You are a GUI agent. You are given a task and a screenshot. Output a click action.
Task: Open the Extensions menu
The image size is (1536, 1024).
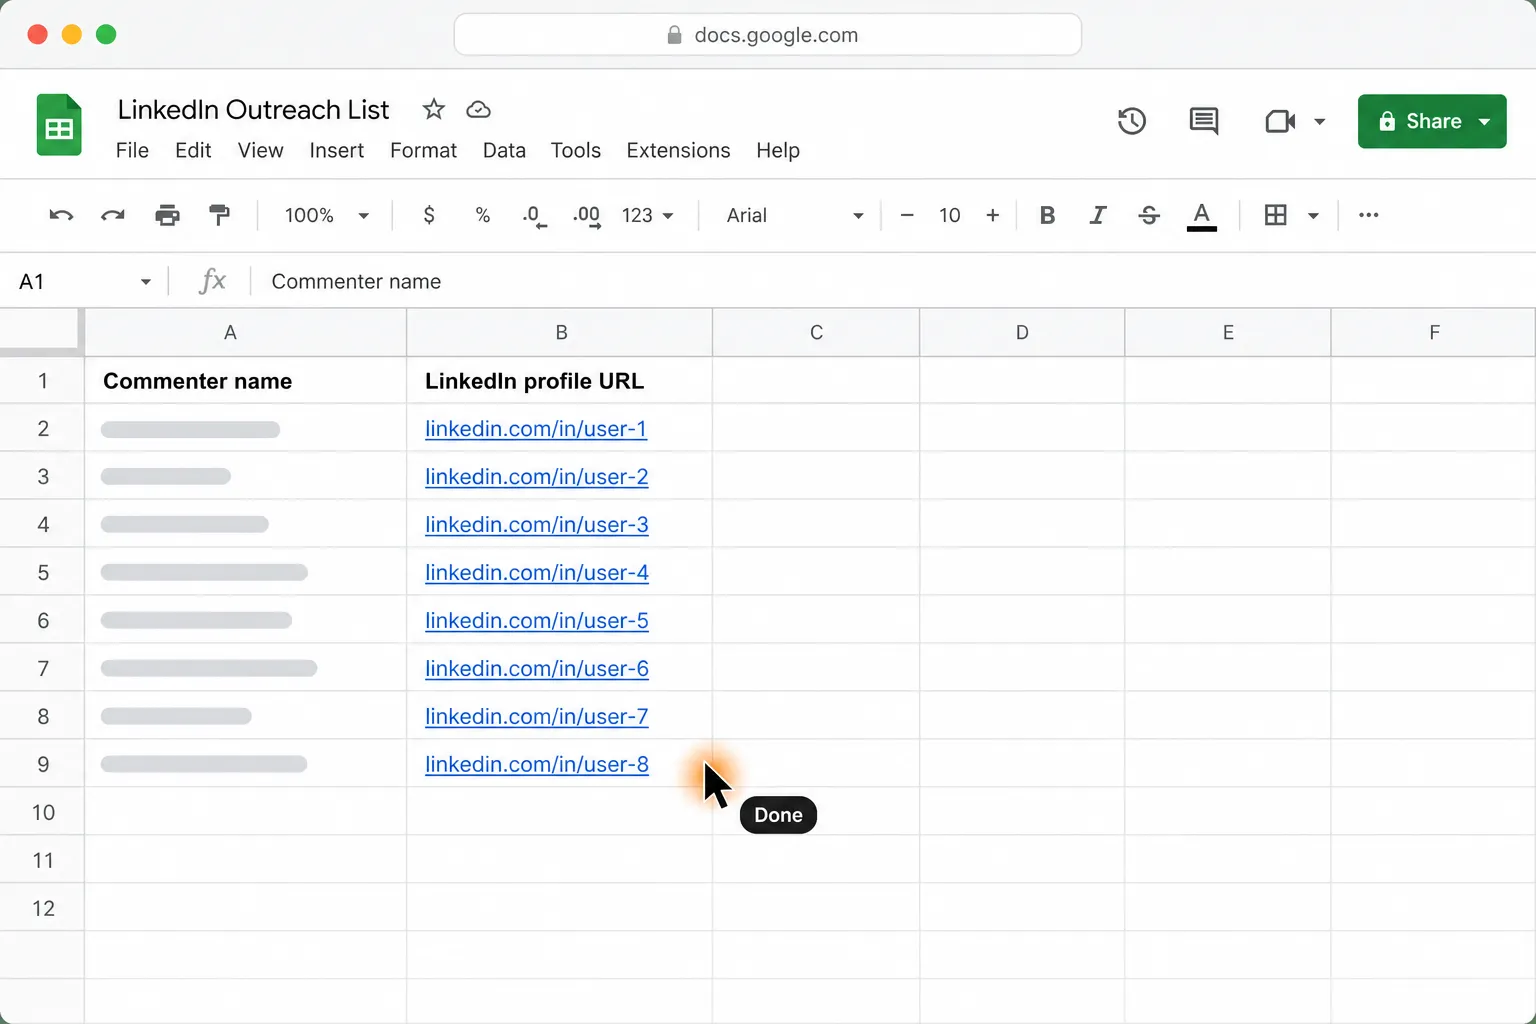tap(678, 150)
